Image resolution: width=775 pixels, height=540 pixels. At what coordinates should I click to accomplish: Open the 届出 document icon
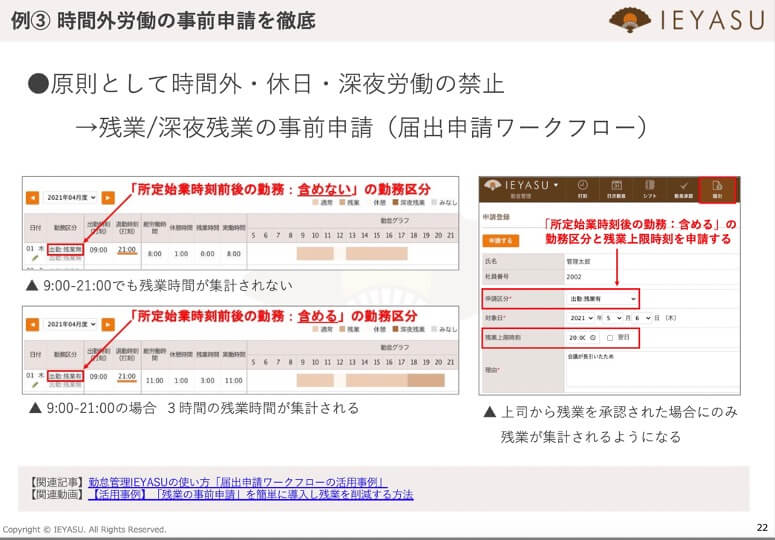(x=717, y=188)
